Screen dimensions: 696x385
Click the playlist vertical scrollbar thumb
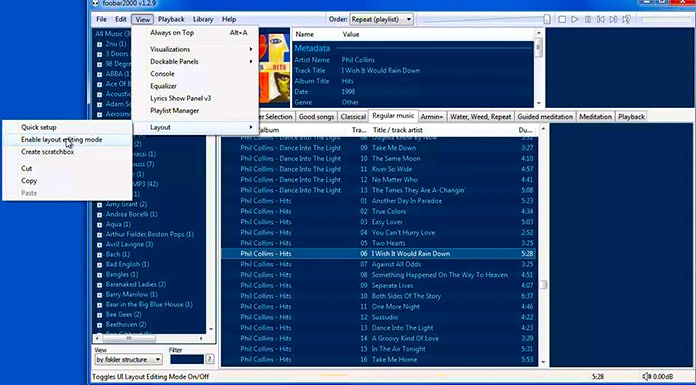543,285
